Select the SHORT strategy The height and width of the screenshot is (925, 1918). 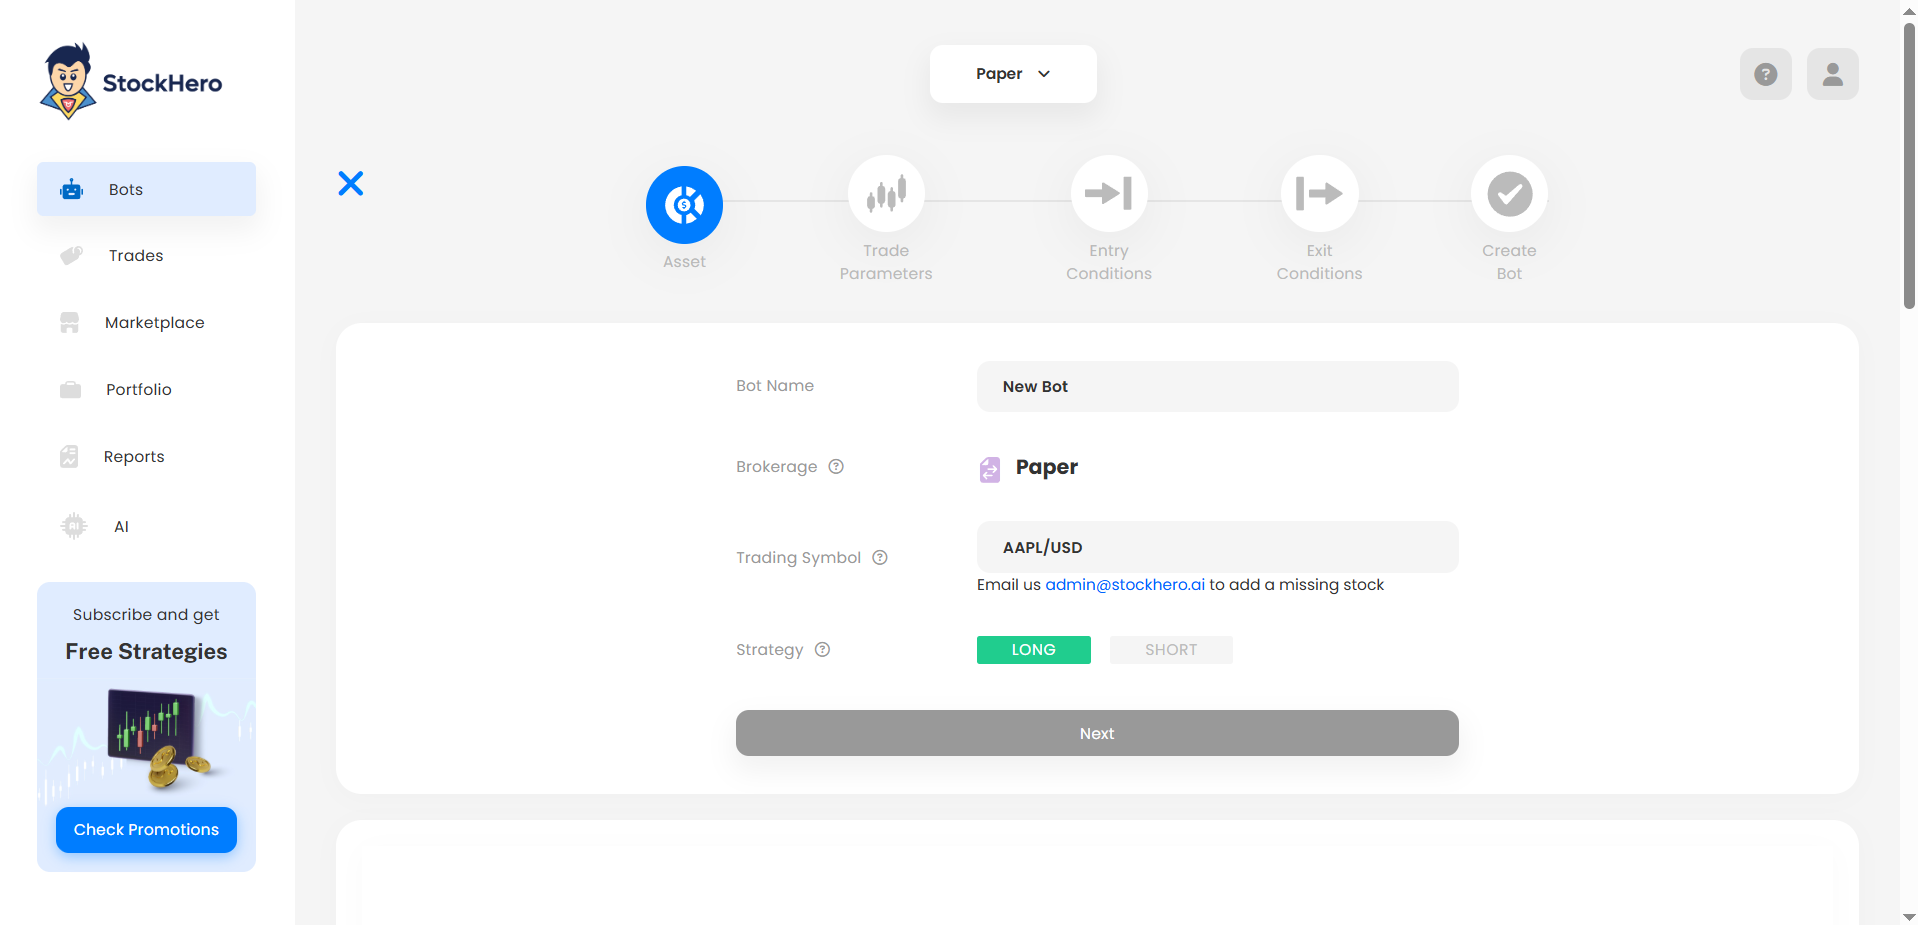[1171, 650]
